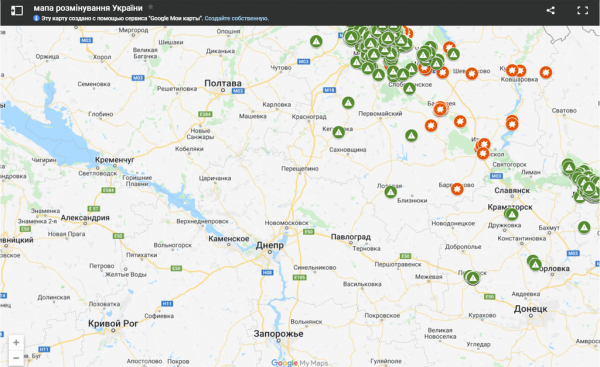
Task: Zoom out with the minus button
Action: pyautogui.click(x=16, y=358)
